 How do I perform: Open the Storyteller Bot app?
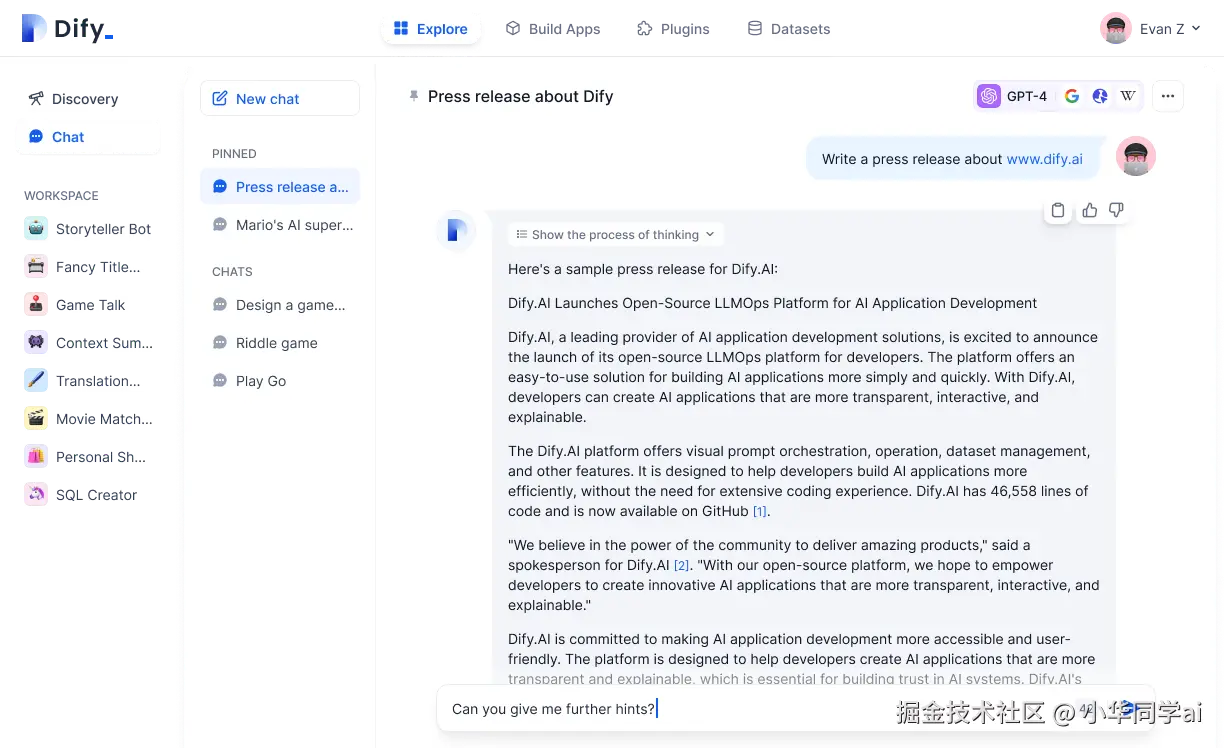(x=88, y=229)
